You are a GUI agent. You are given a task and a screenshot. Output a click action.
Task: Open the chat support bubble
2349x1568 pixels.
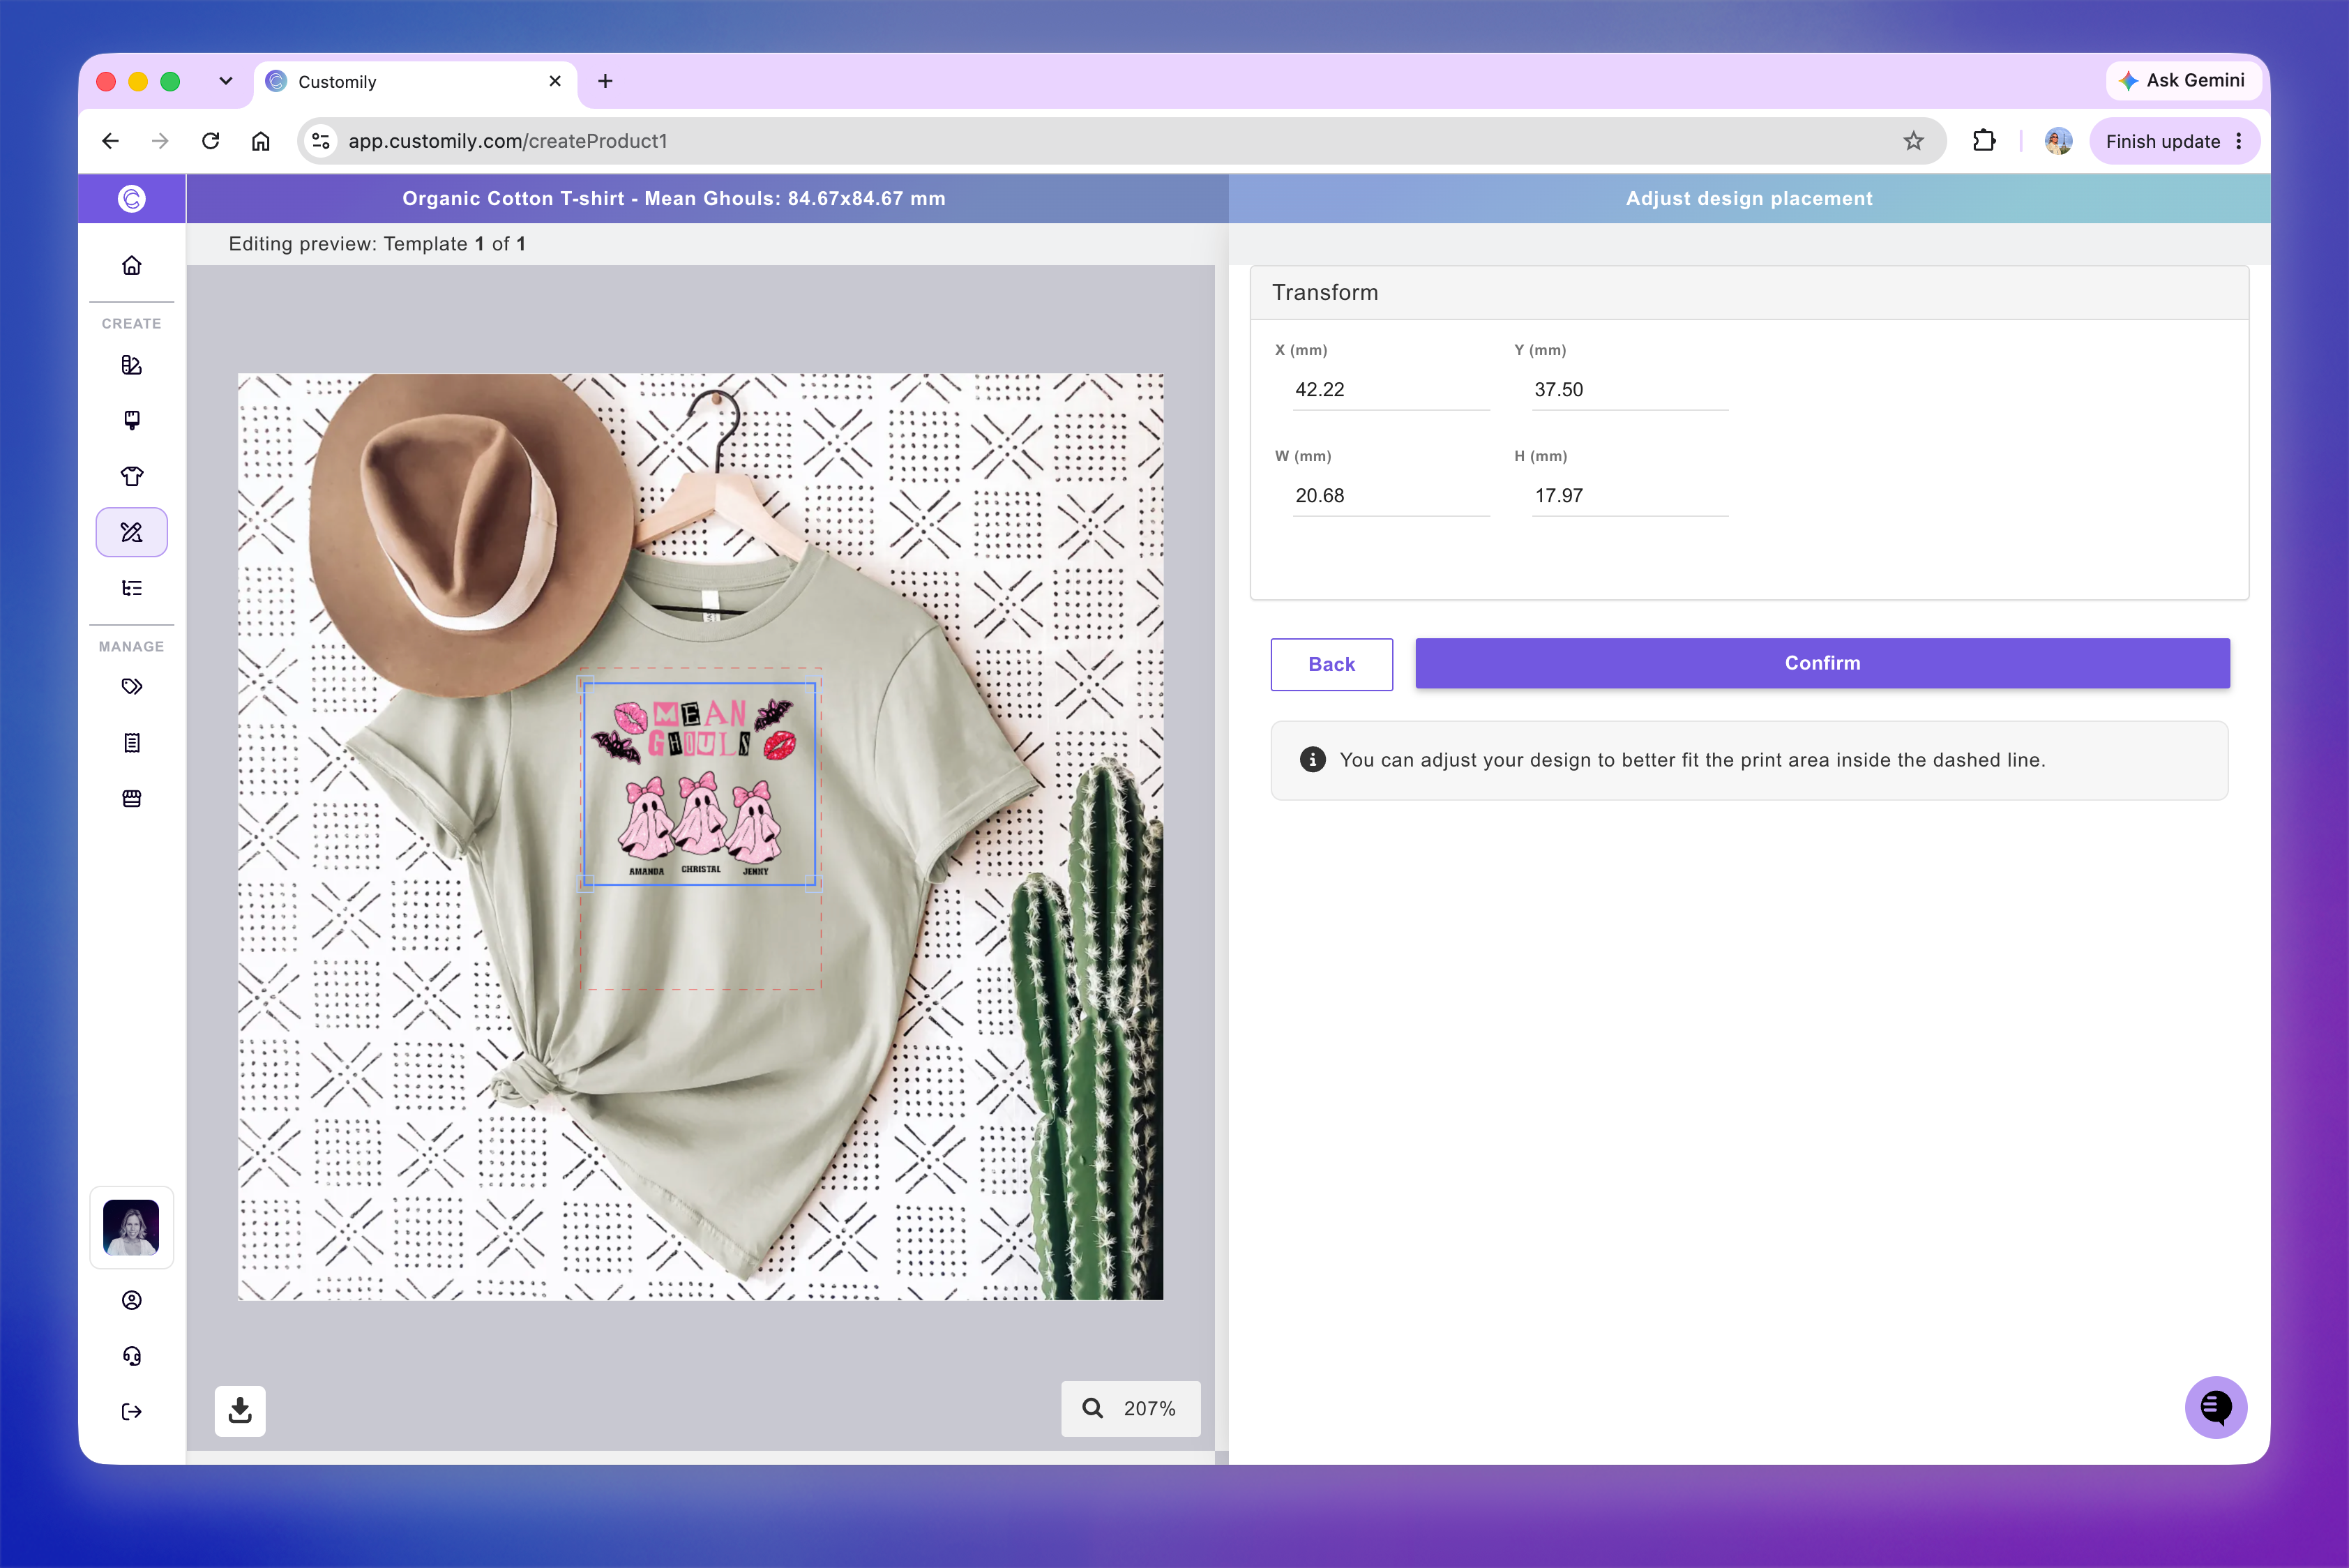coord(2215,1408)
